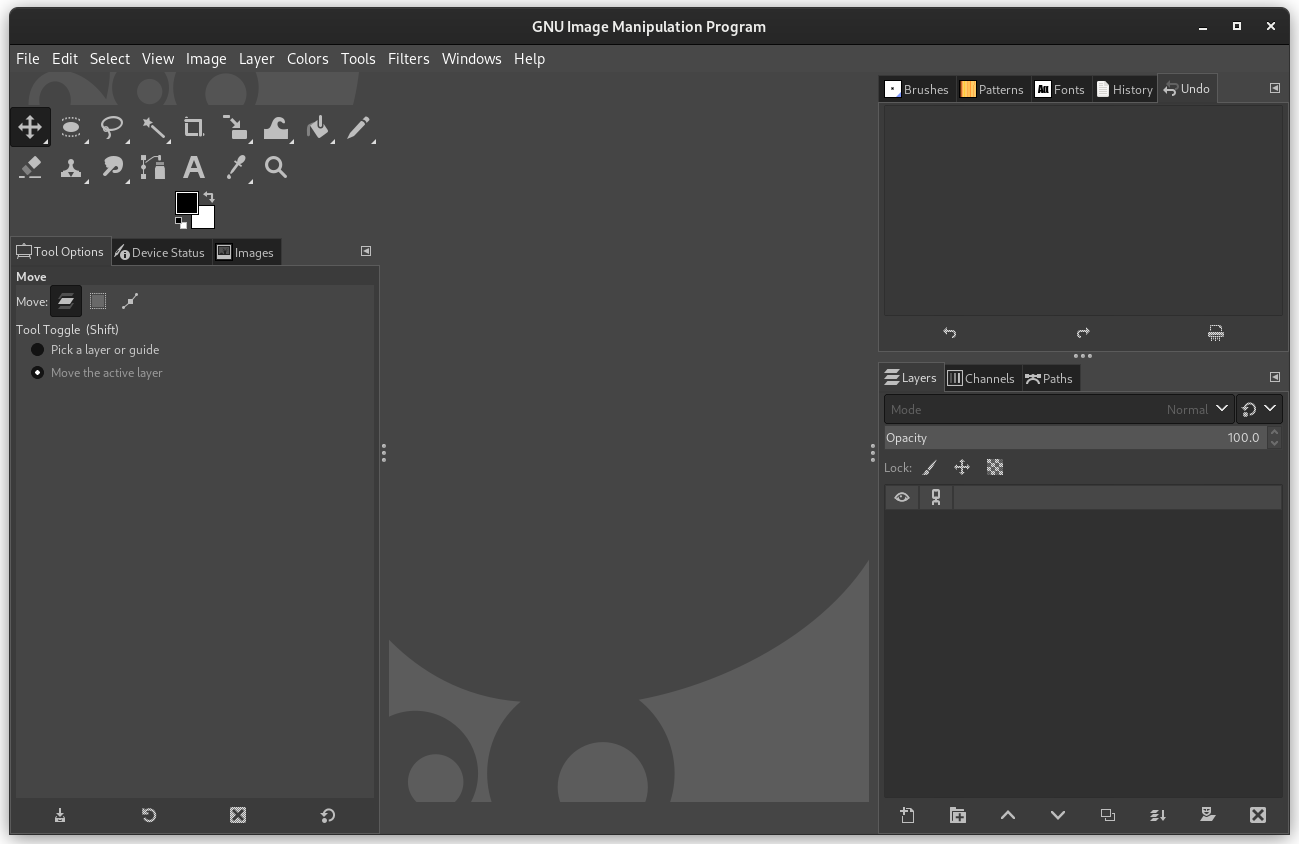The image size is (1299, 844).
Task: Save tool preset button
Action: [x=60, y=815]
